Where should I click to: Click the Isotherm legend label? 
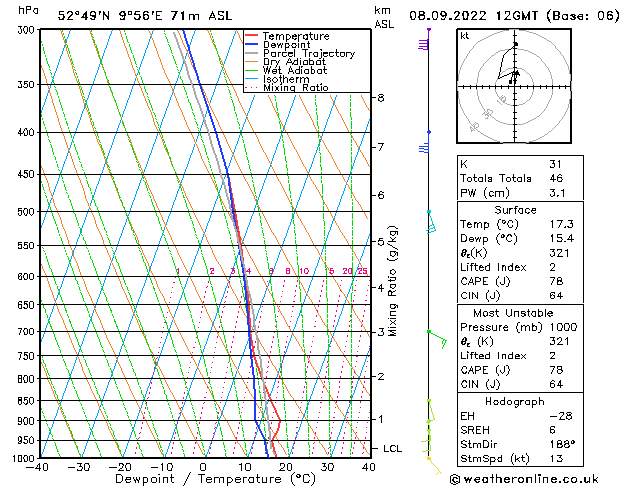click(286, 79)
